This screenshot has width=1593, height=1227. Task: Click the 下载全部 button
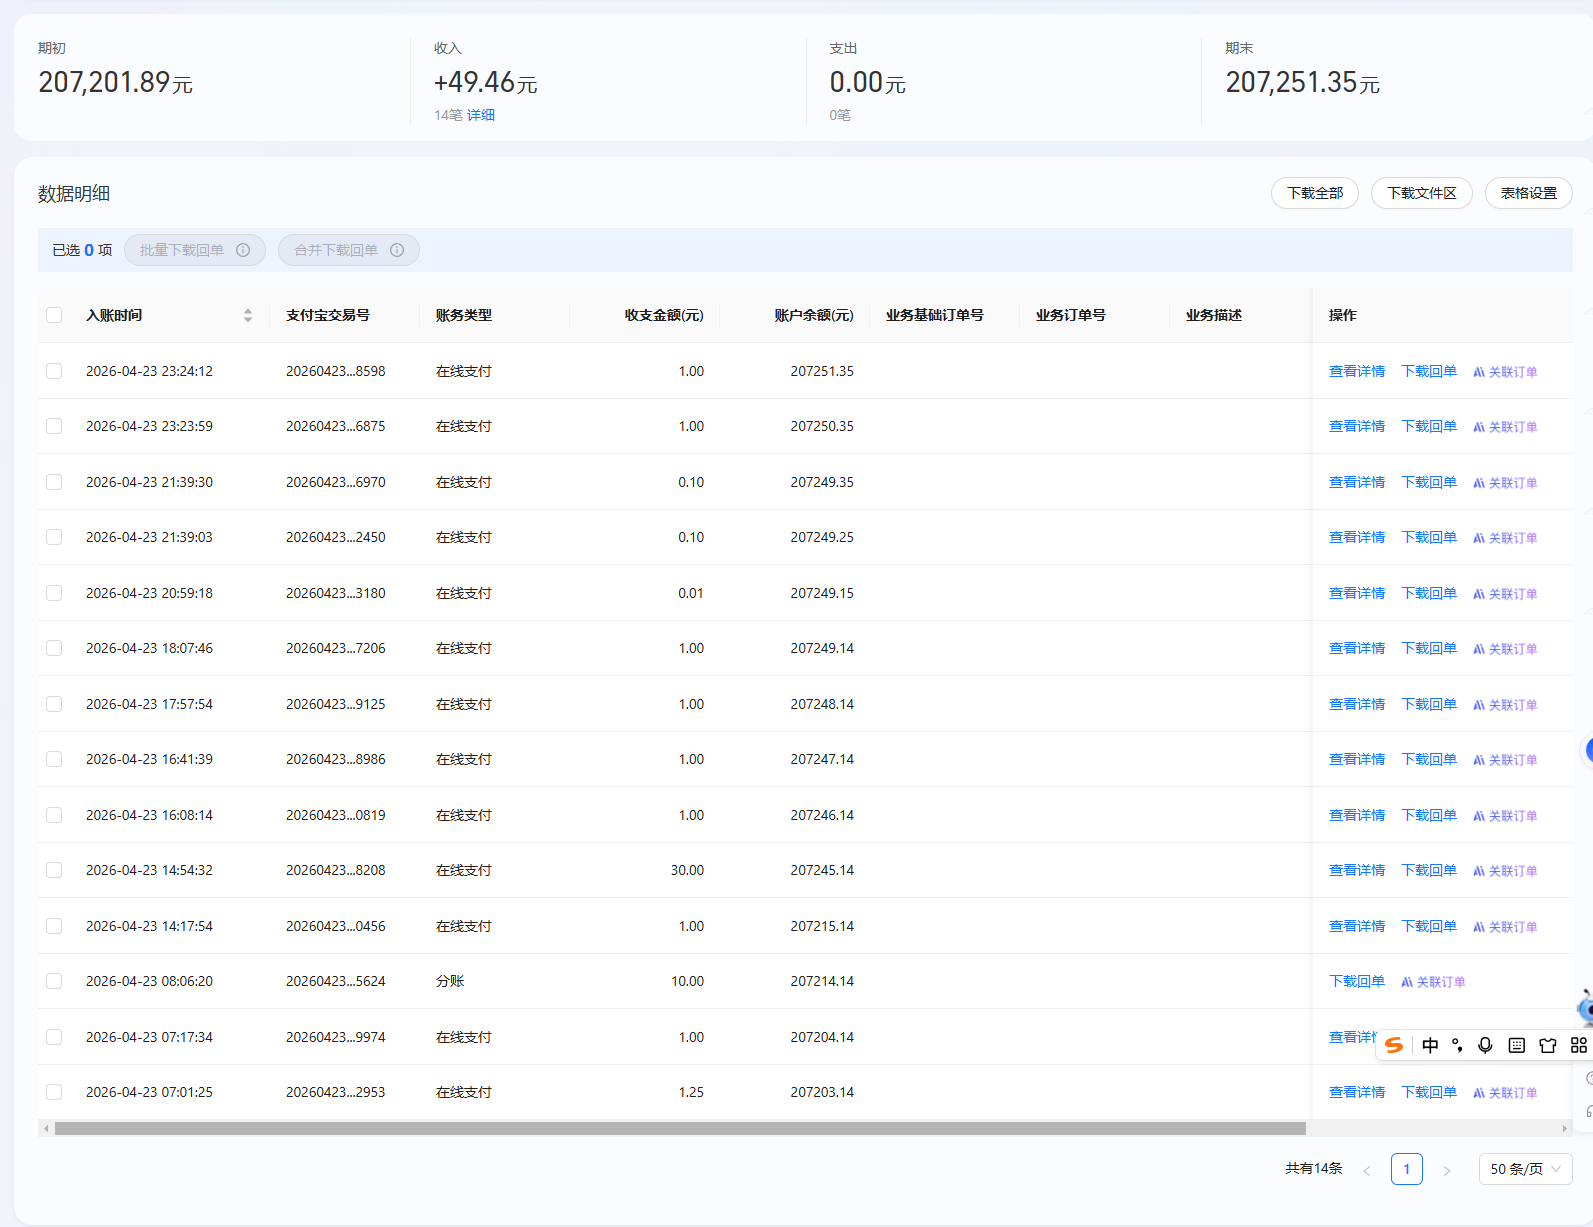point(1314,193)
